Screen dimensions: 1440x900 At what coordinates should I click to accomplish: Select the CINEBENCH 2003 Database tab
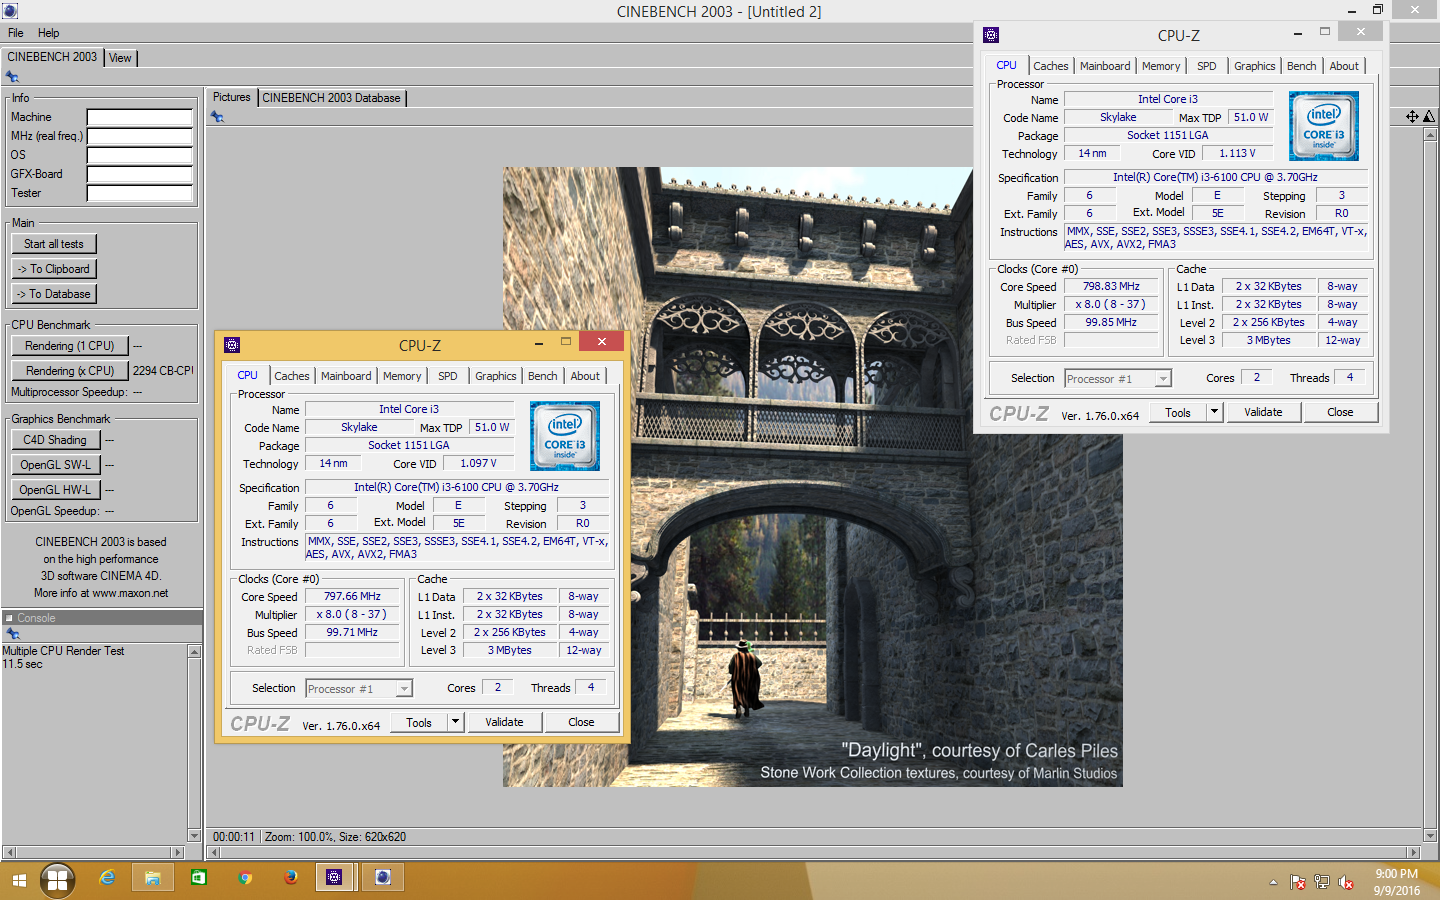pyautogui.click(x=332, y=98)
